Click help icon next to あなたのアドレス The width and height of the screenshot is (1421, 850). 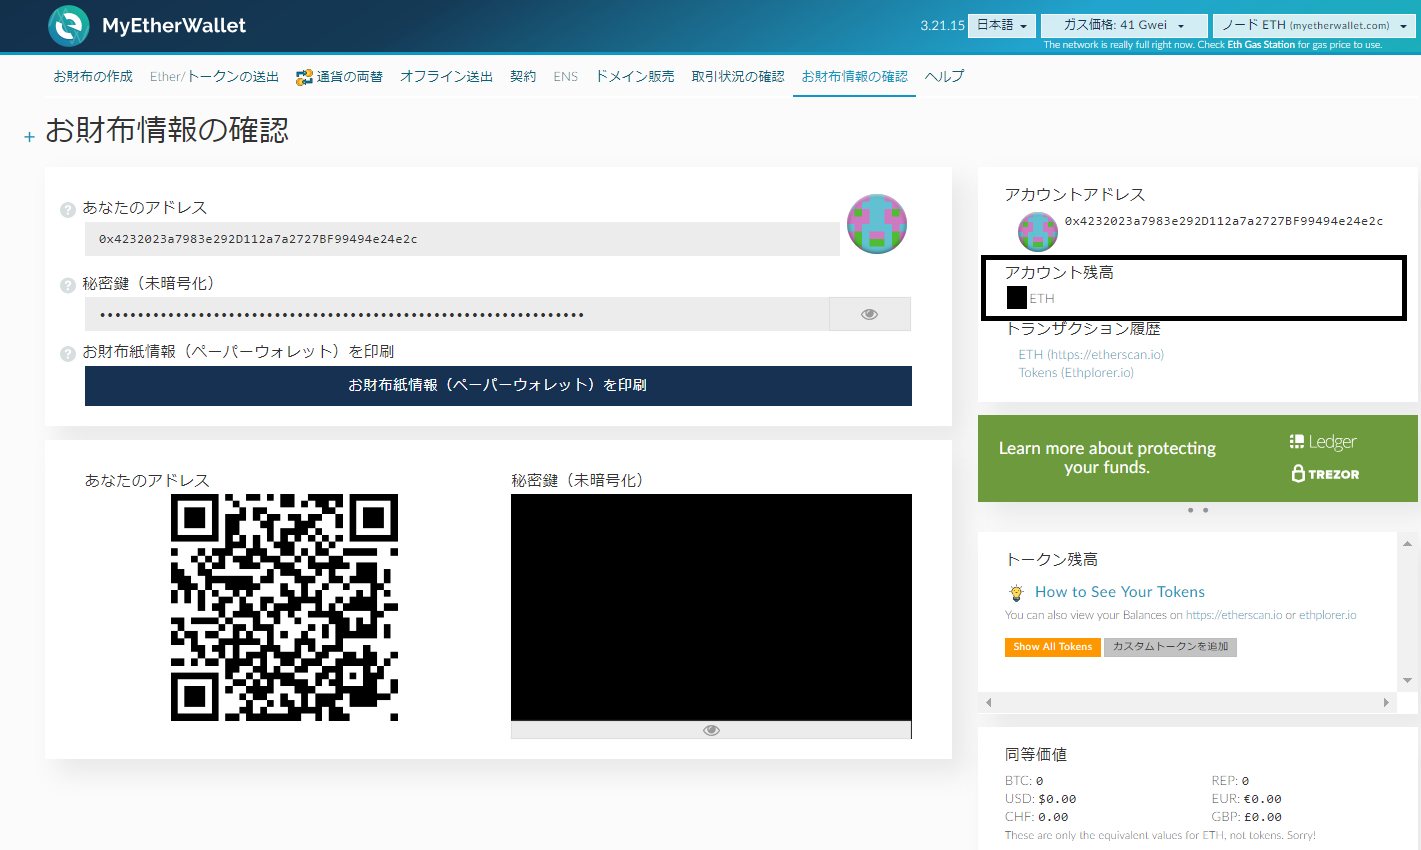click(68, 210)
